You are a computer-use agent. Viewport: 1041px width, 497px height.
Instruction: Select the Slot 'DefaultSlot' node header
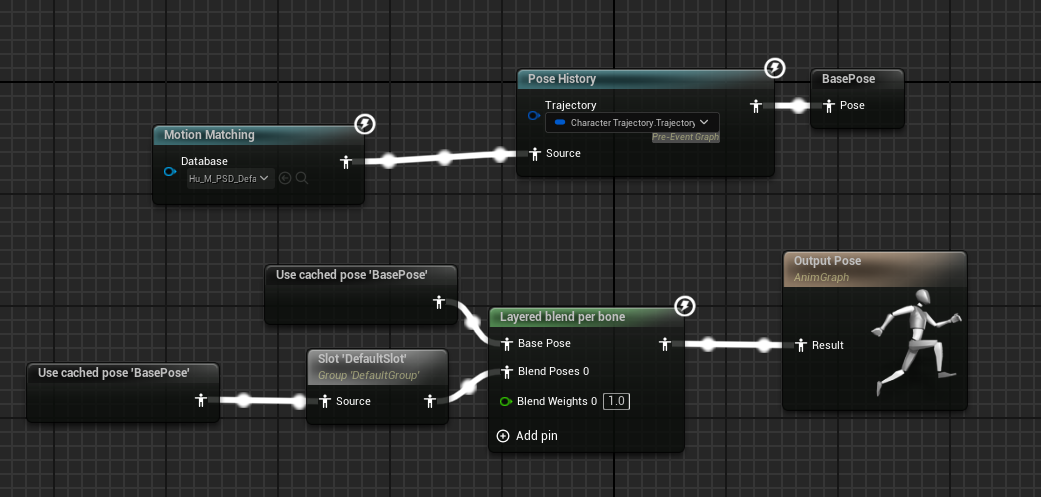pyautogui.click(x=377, y=366)
